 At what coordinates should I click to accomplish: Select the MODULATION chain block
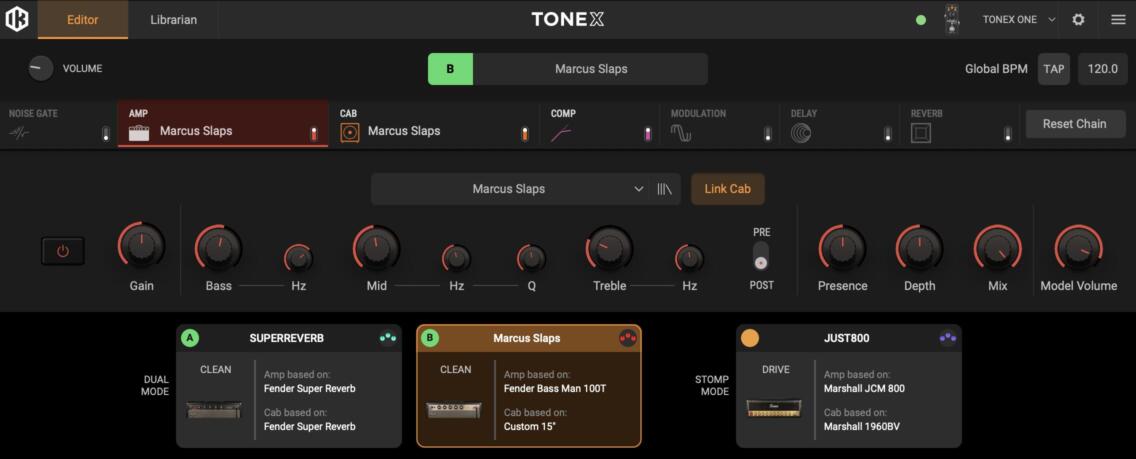(720, 124)
